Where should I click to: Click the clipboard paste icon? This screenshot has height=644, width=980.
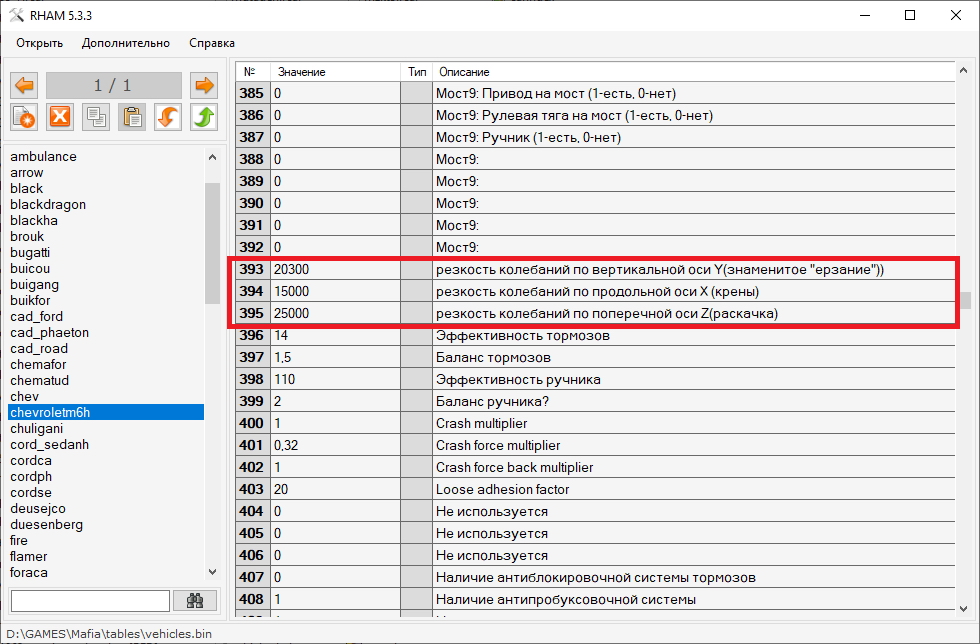coord(132,117)
